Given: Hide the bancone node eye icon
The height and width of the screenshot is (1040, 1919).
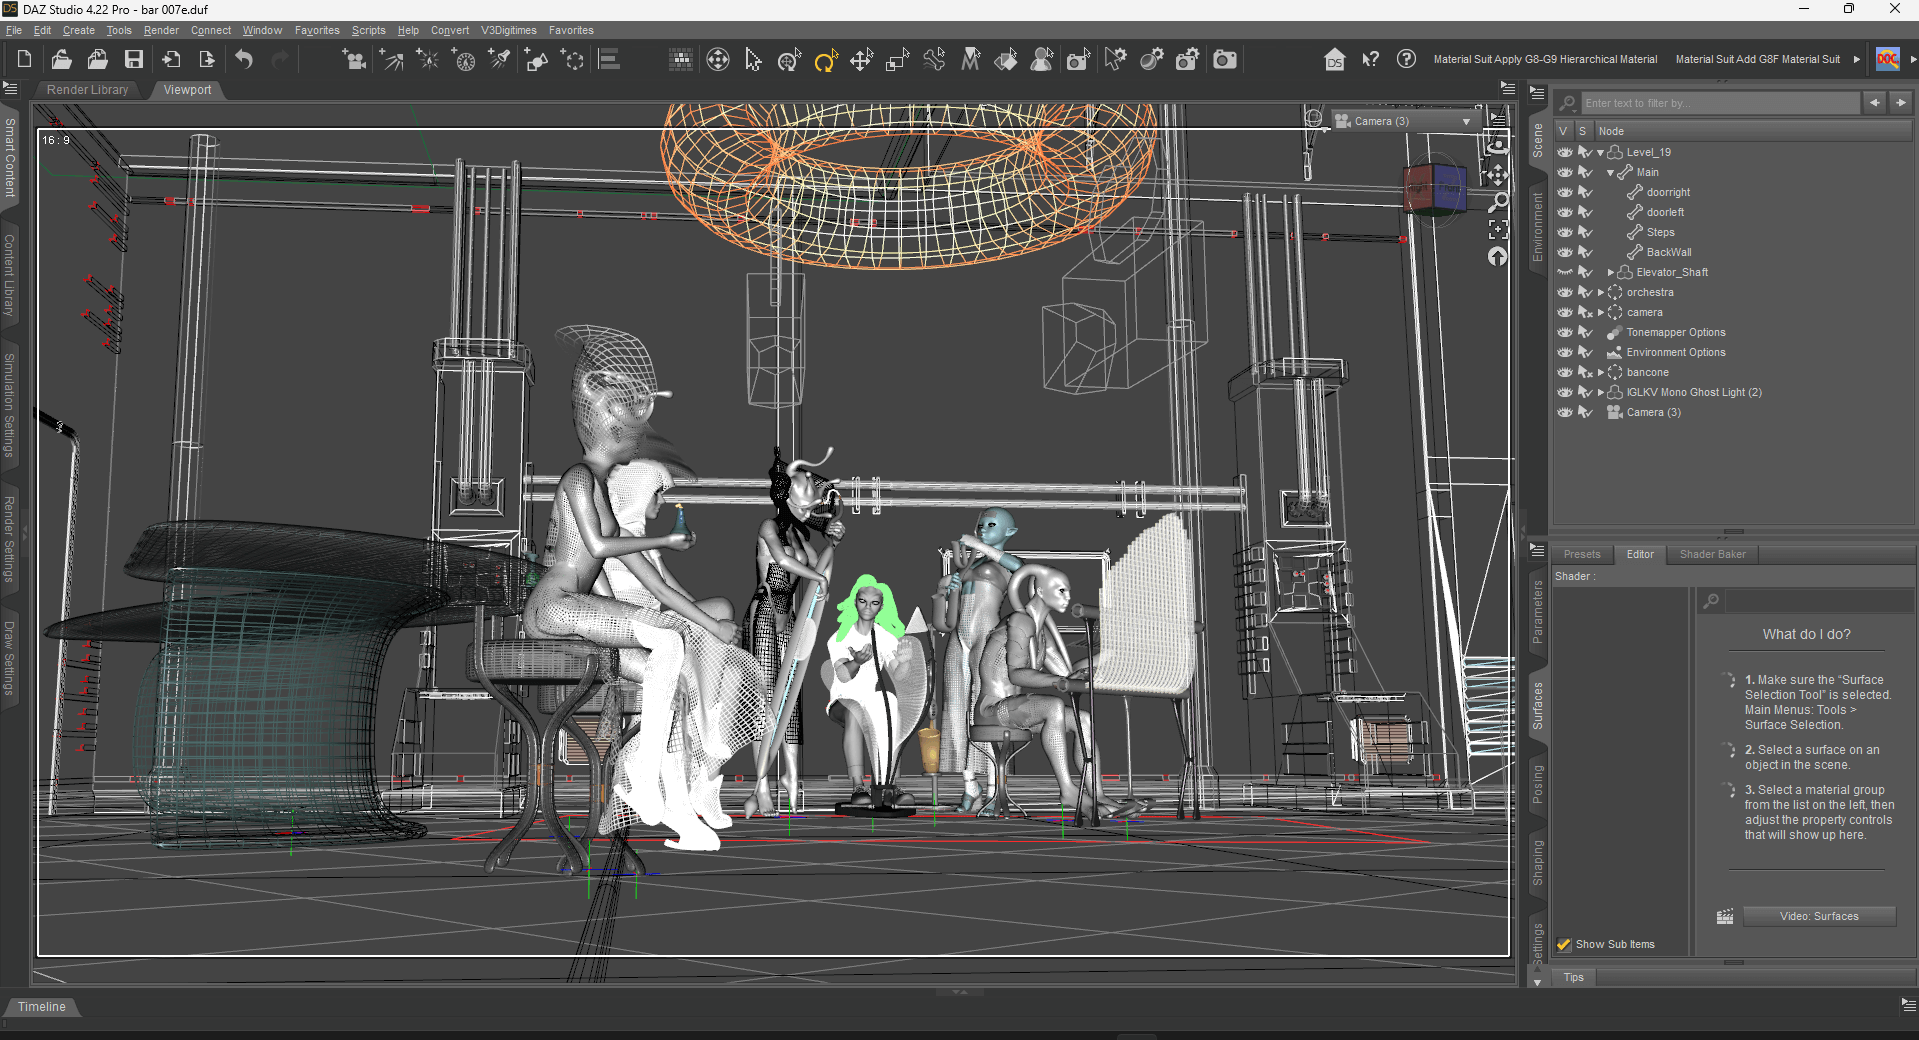Looking at the screenshot, I should pos(1564,372).
